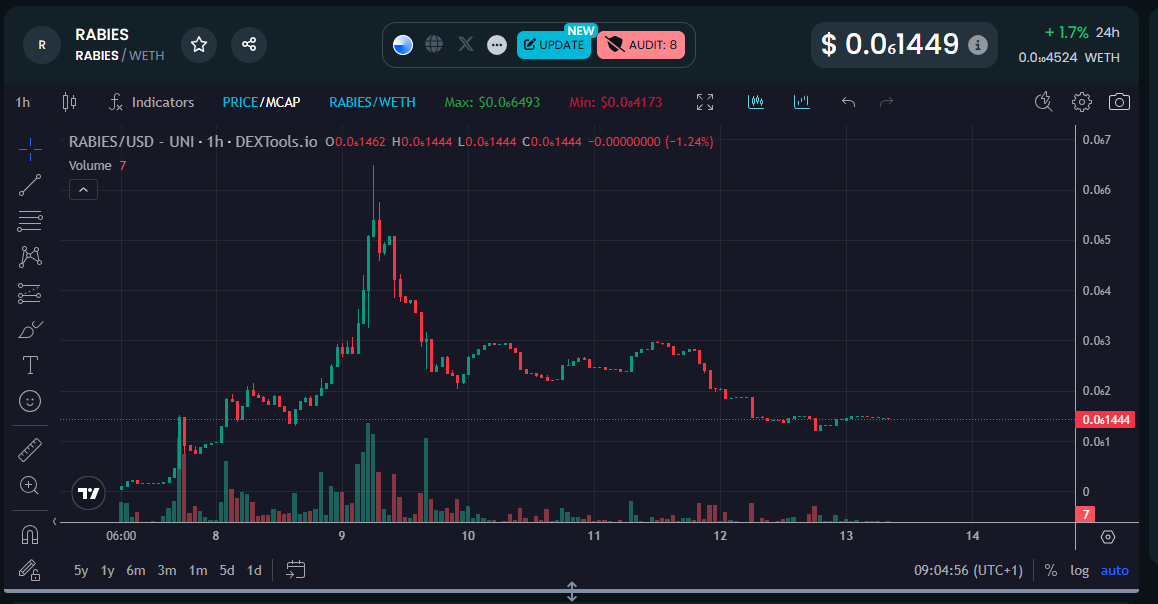The height and width of the screenshot is (604, 1158).
Task: Select the Fibonacci retracement tool
Action: pos(30,221)
